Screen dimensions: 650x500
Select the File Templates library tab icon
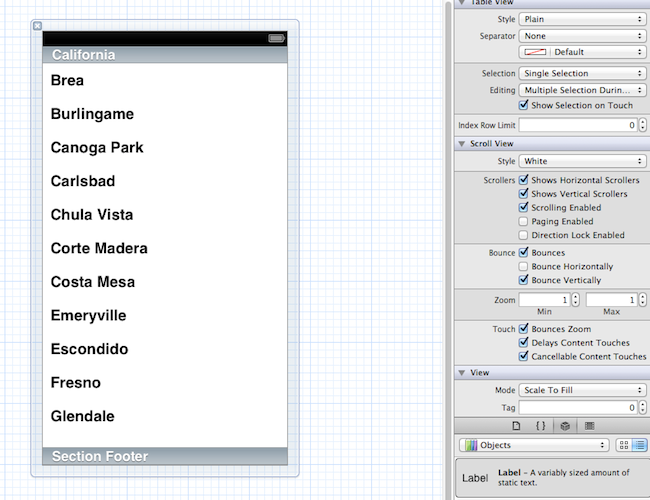click(x=516, y=426)
